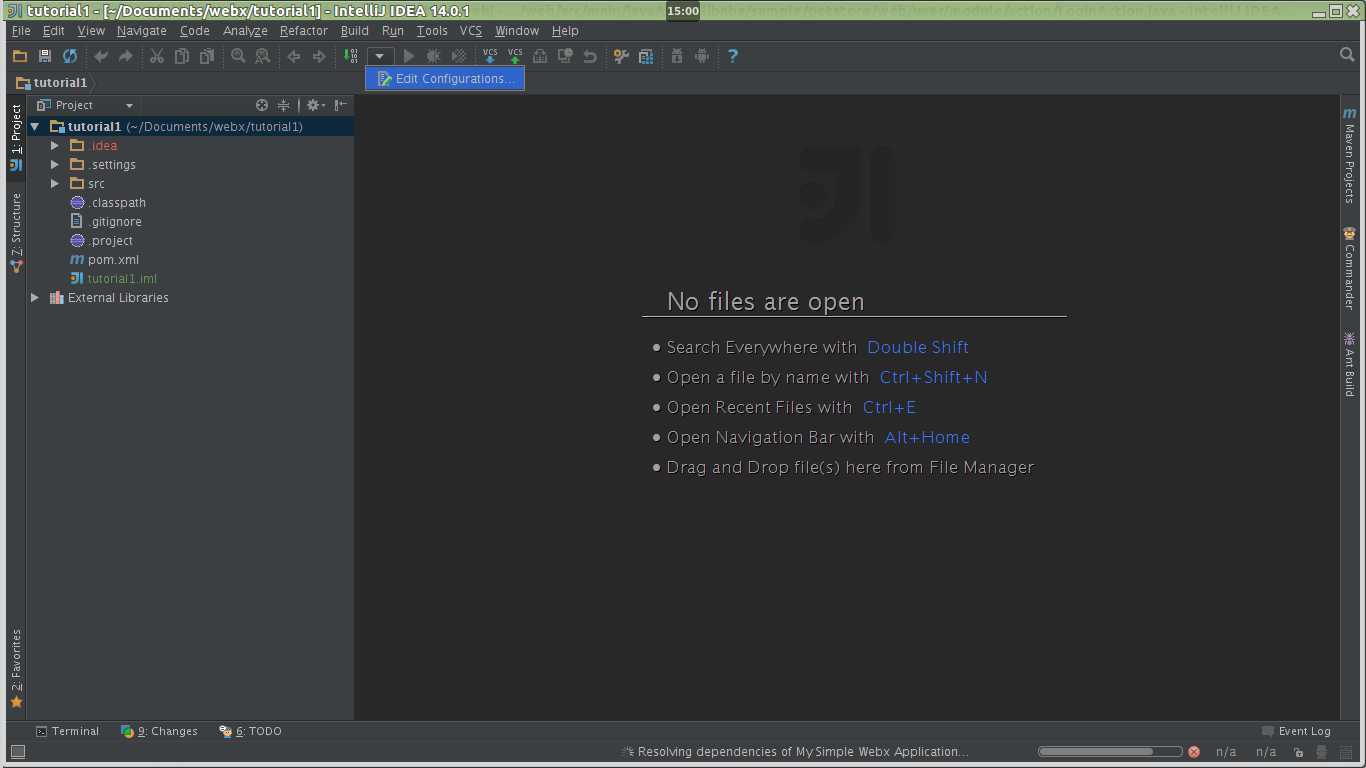1366x768 pixels.
Task: Click the Help question mark icon
Action: pos(733,57)
